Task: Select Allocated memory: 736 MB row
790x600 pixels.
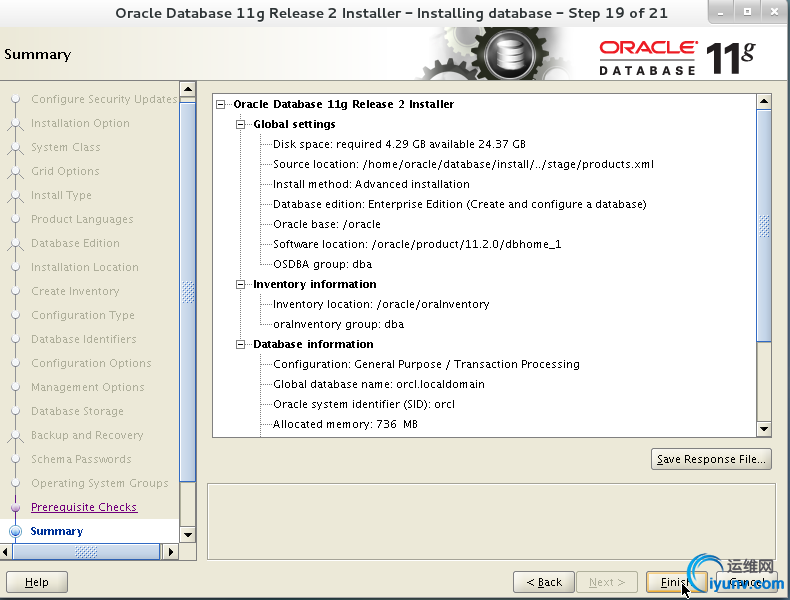Action: (x=346, y=424)
